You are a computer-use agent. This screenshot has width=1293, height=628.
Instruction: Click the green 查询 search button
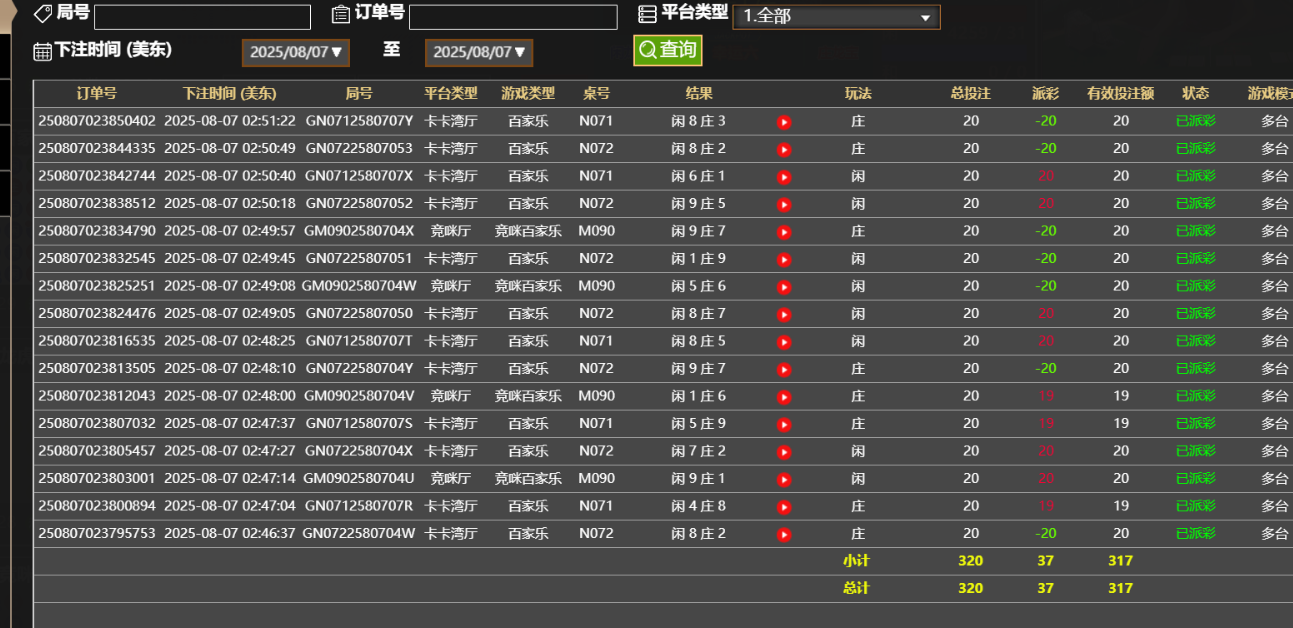[x=667, y=48]
